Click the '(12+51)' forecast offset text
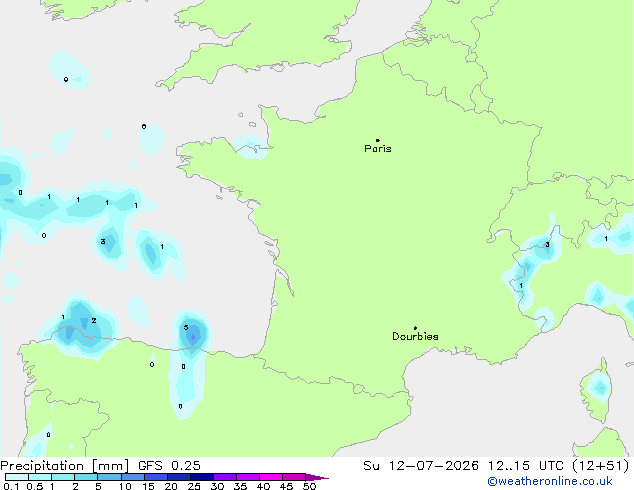634x490 pixels. (601, 466)
